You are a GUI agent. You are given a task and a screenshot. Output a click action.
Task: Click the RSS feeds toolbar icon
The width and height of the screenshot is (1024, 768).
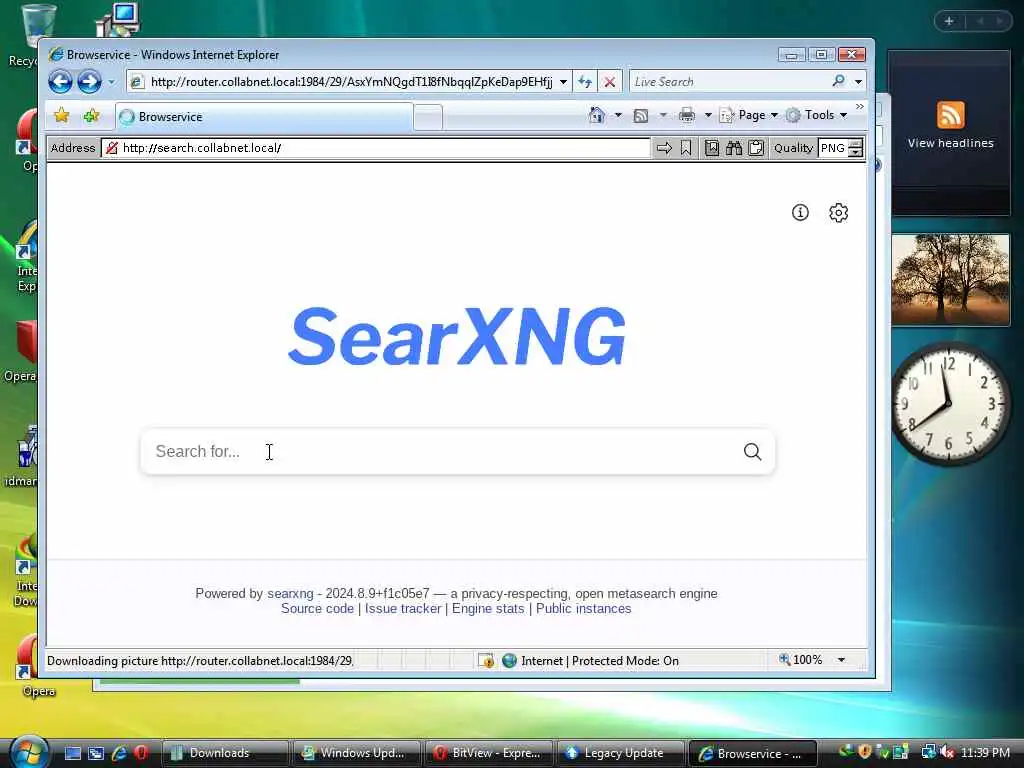tap(641, 116)
